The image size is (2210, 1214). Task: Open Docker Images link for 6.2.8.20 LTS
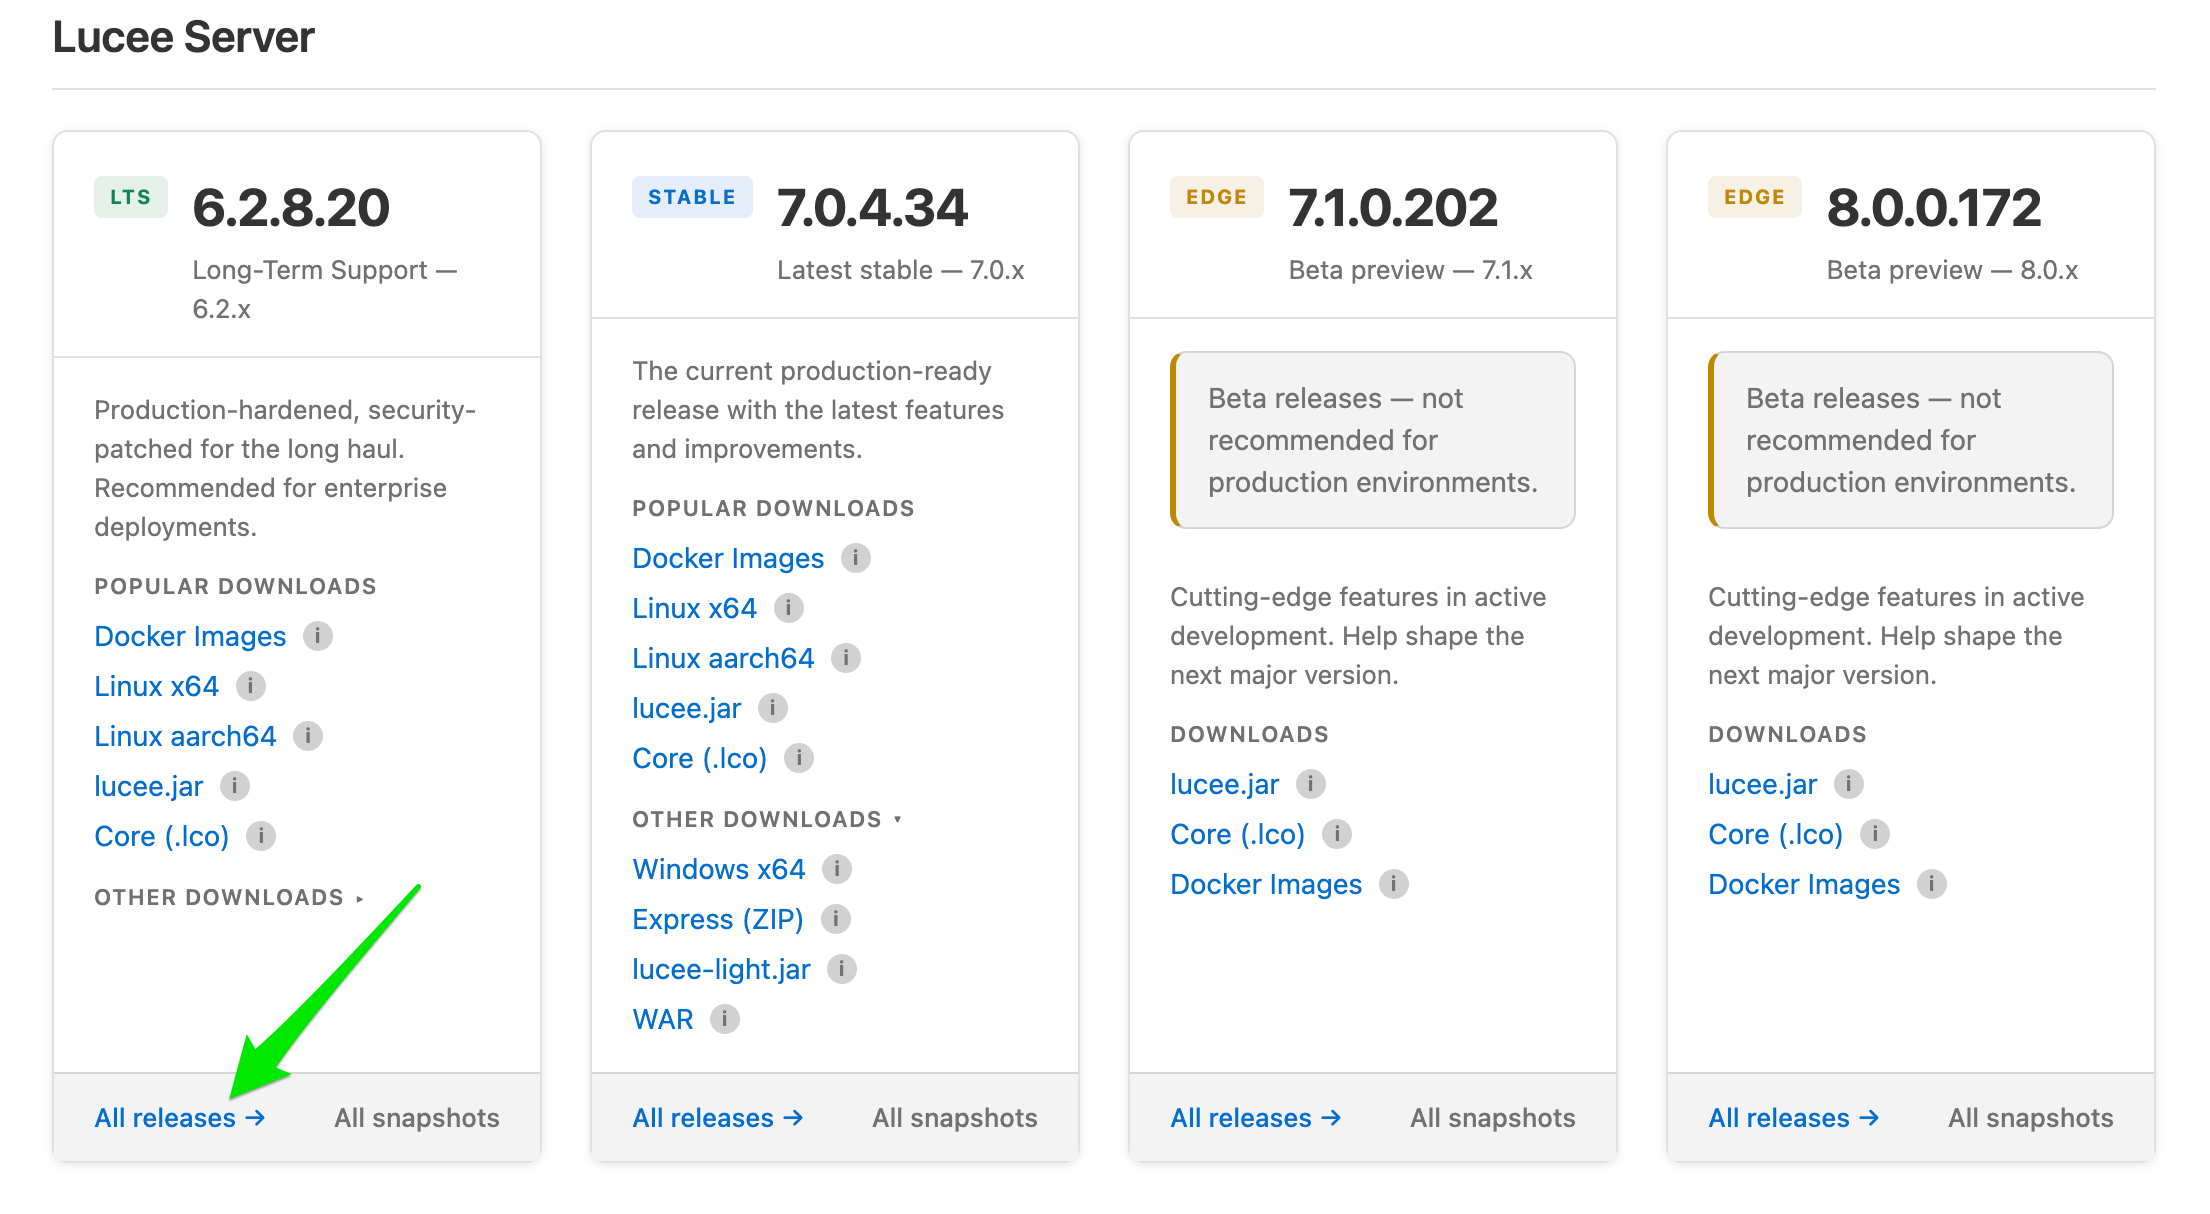pyautogui.click(x=190, y=636)
